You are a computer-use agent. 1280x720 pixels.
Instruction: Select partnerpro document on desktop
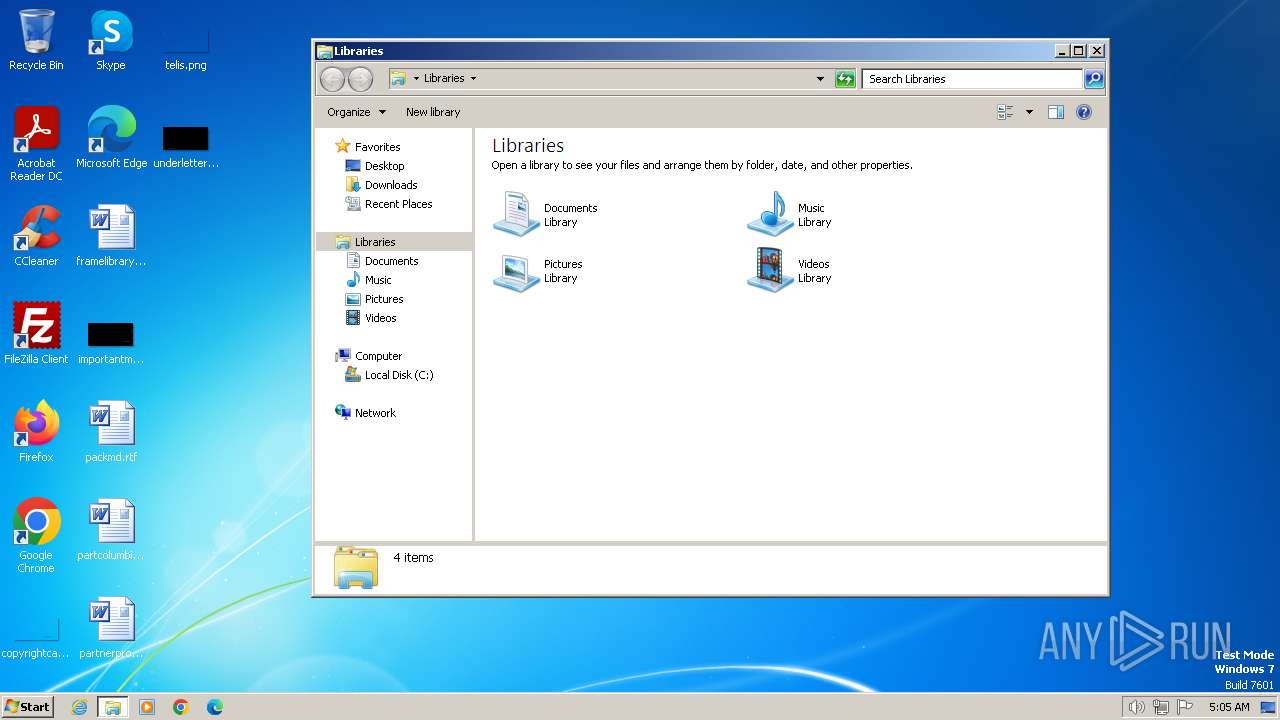(111, 628)
